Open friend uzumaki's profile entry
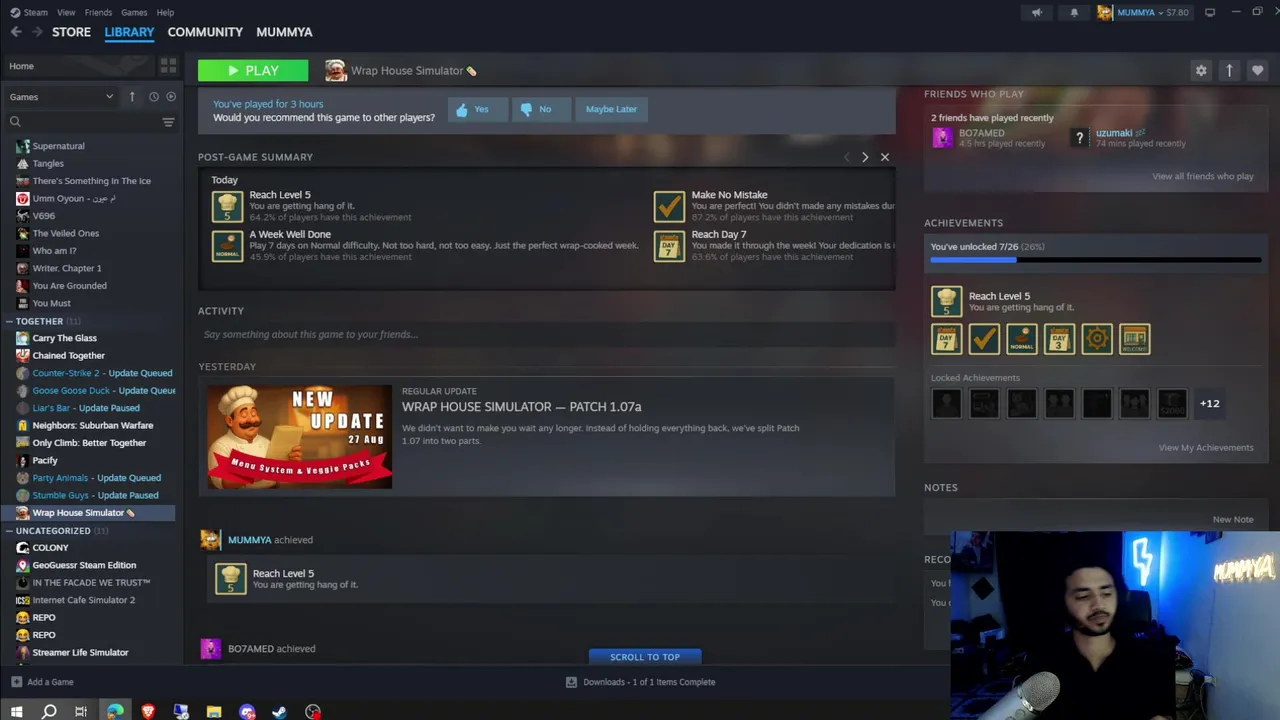1280x720 pixels. [x=1130, y=138]
